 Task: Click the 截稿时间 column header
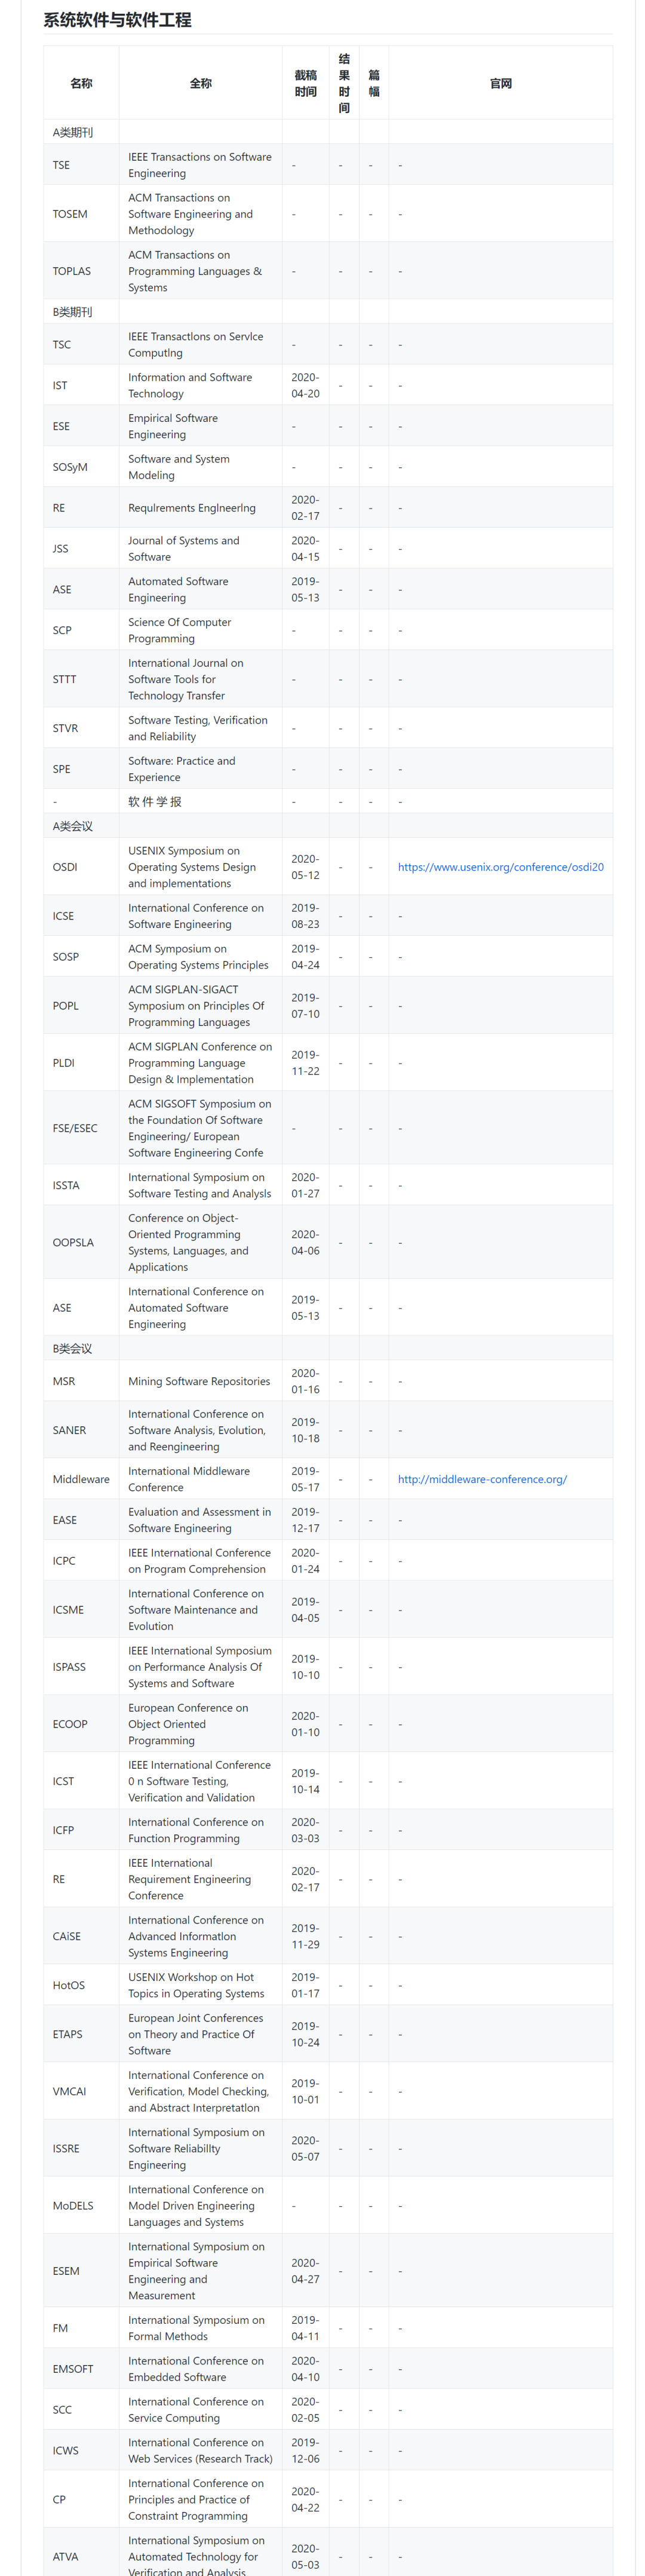click(305, 84)
